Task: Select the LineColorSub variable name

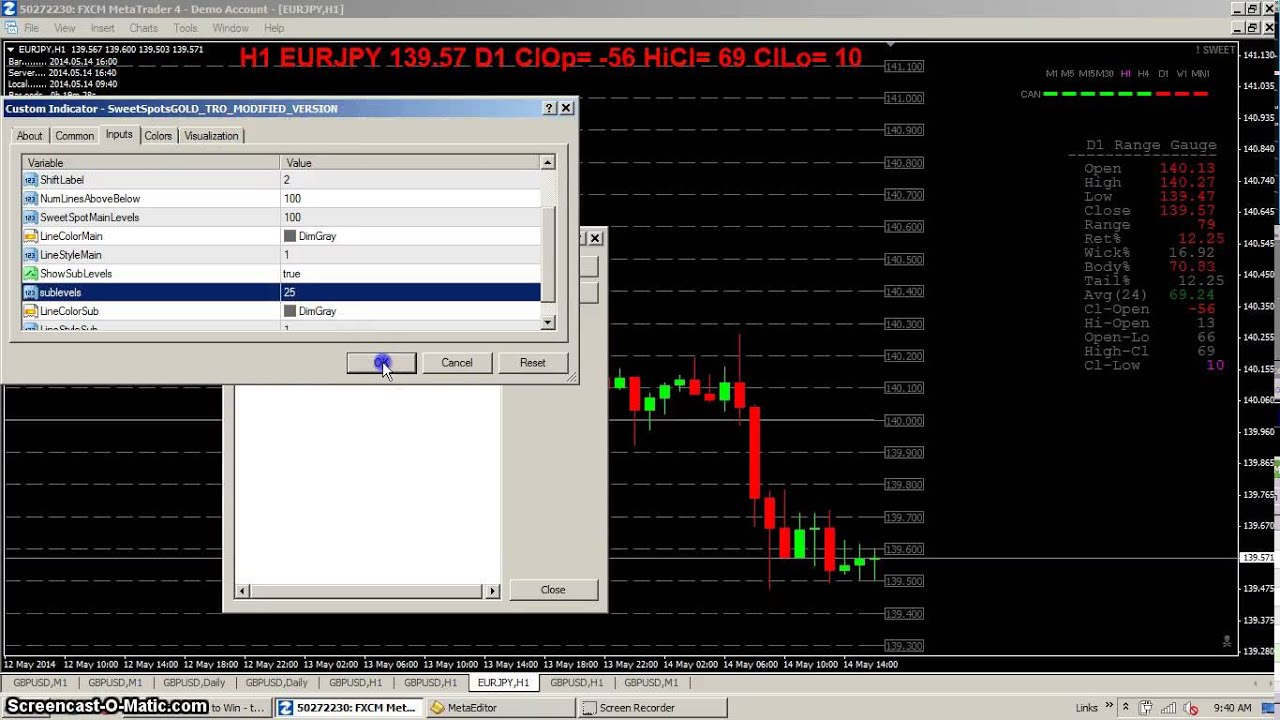Action: (x=69, y=311)
